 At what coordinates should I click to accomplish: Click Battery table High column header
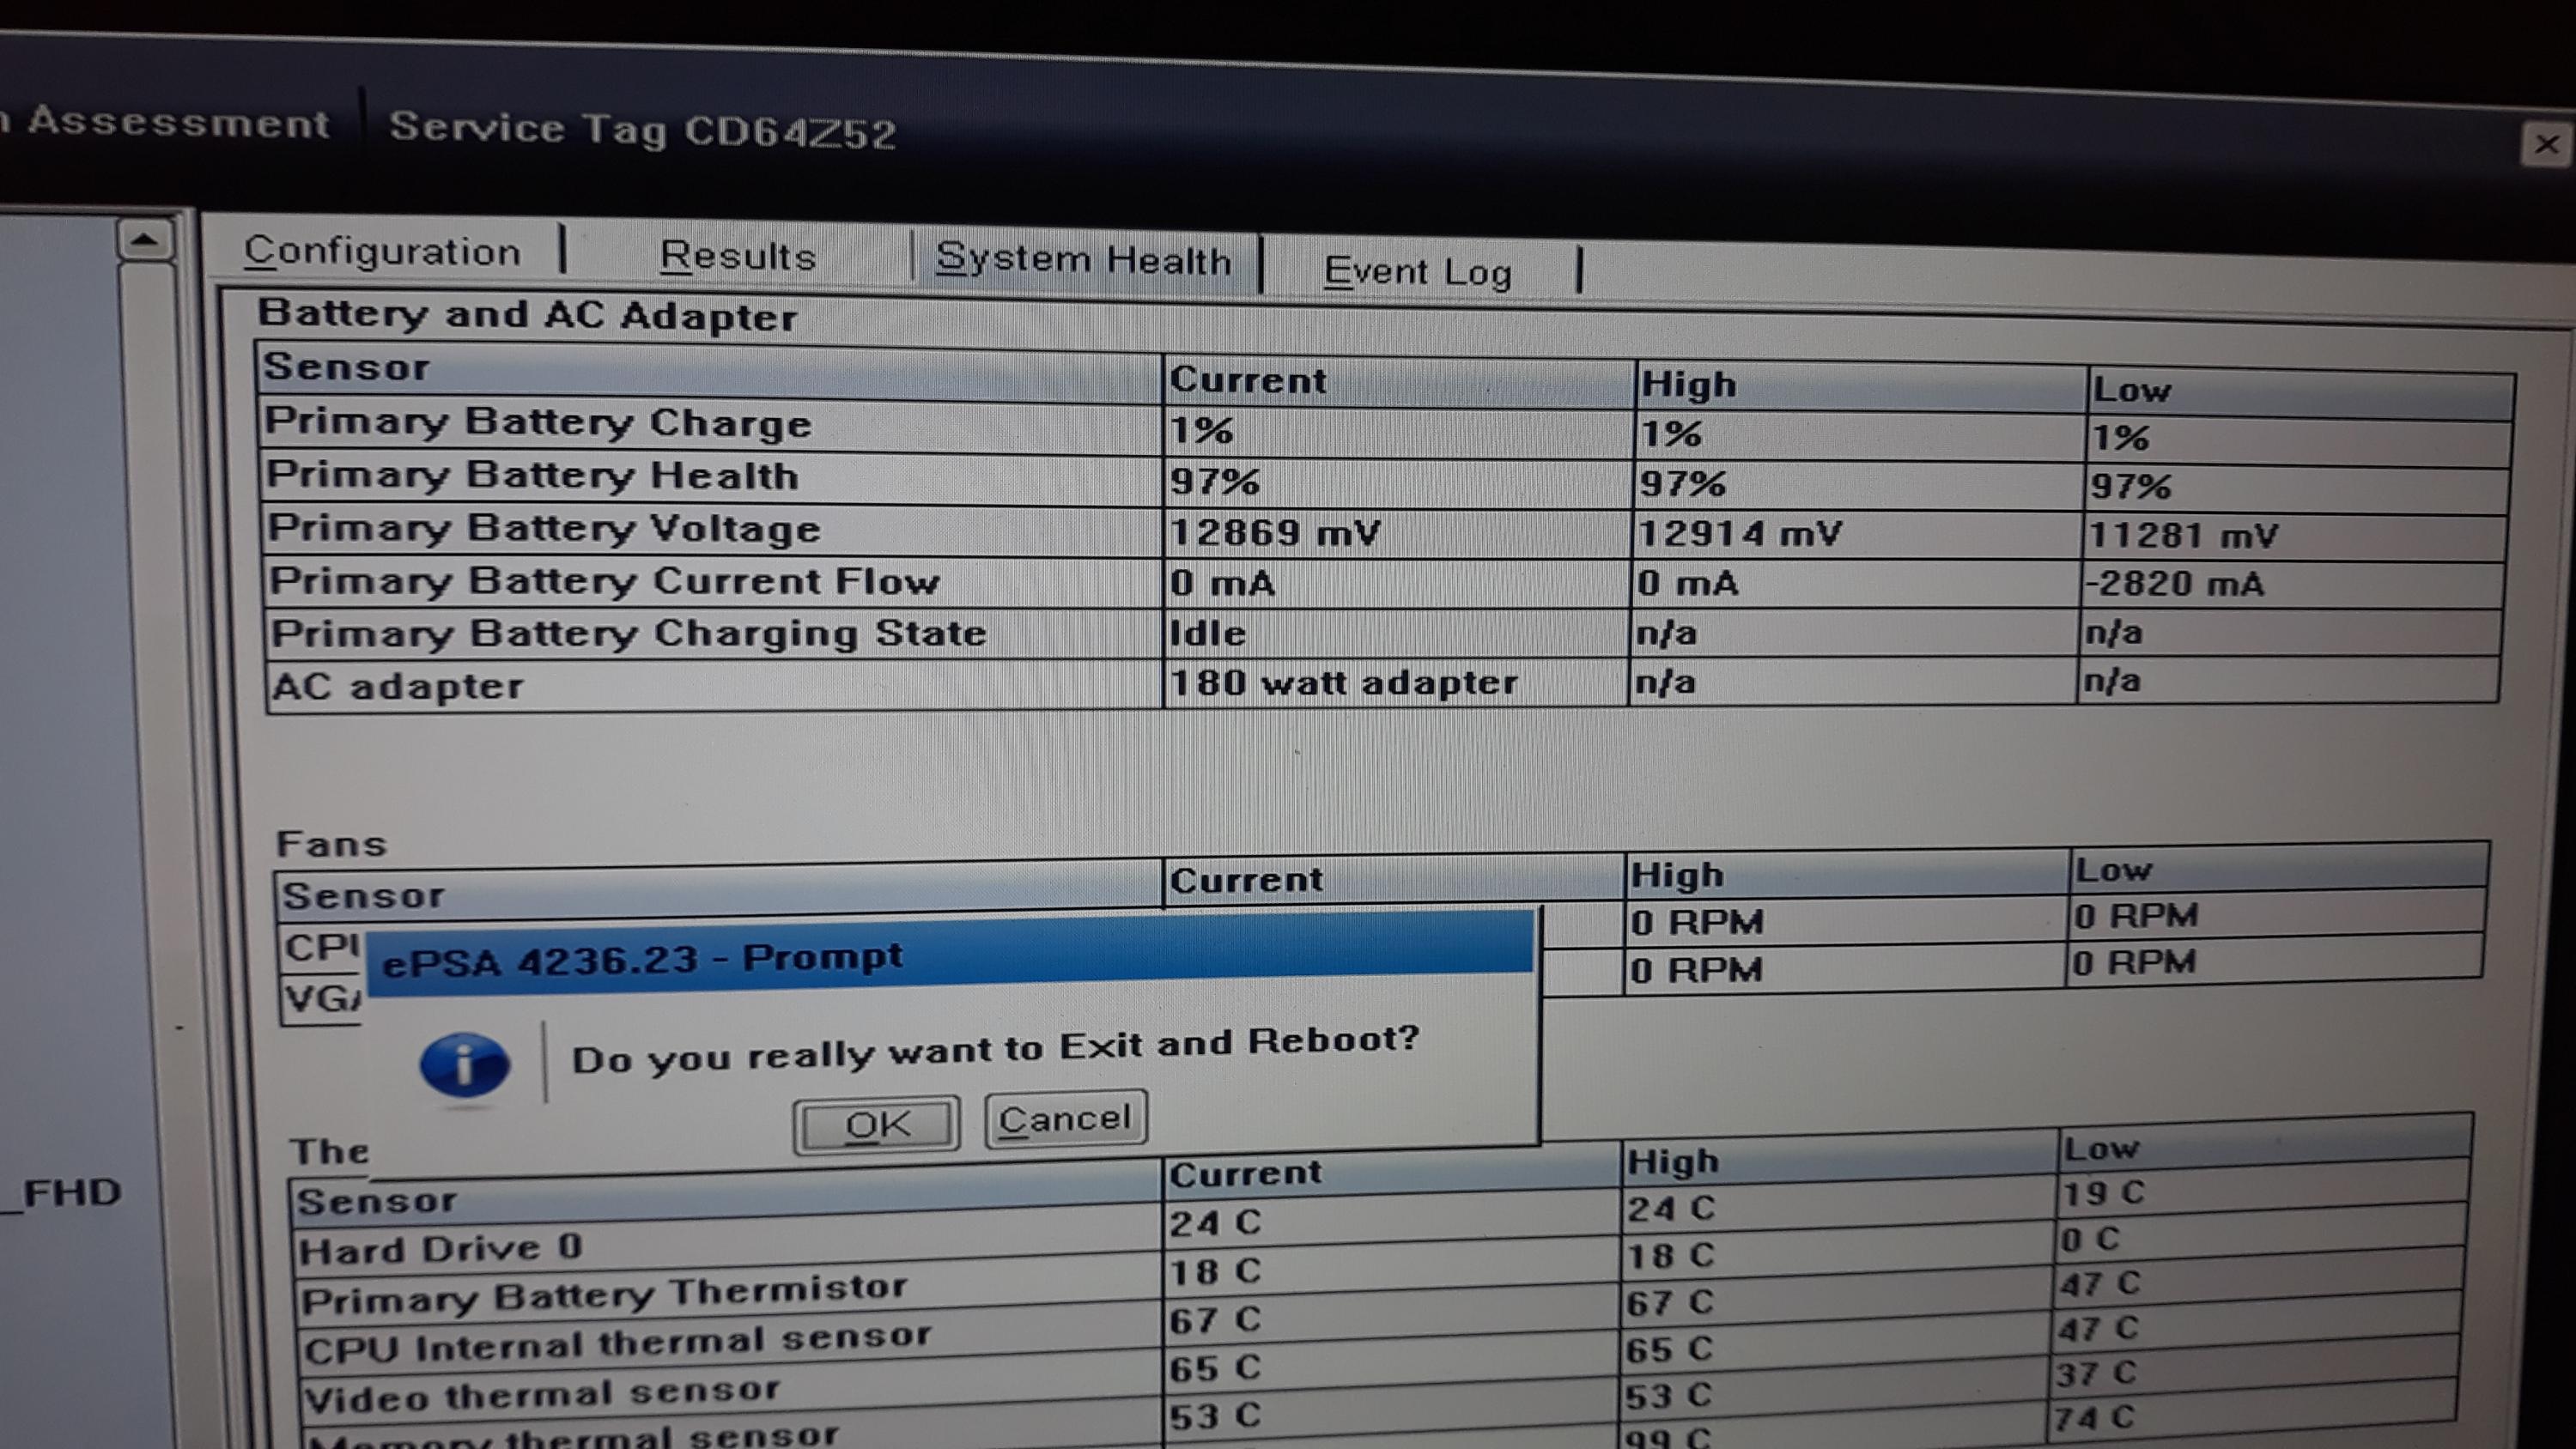pos(1688,385)
